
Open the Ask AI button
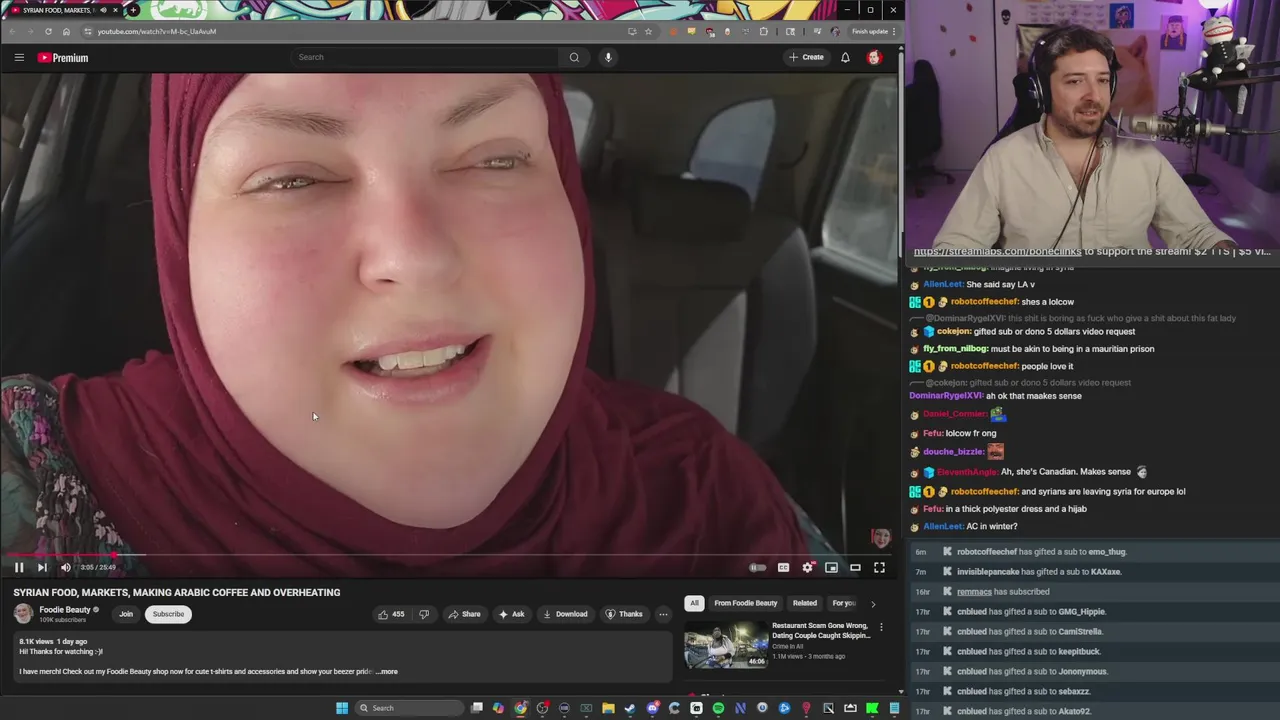(x=511, y=614)
